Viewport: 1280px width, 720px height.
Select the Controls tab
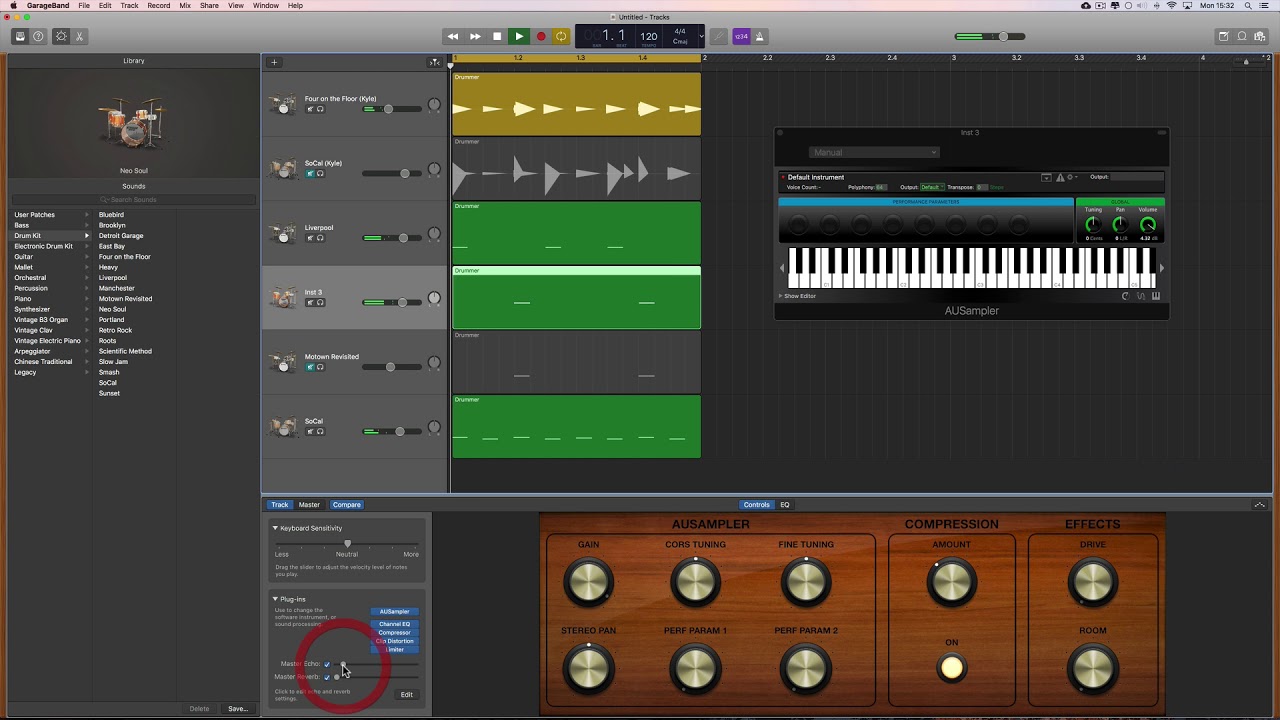[757, 505]
